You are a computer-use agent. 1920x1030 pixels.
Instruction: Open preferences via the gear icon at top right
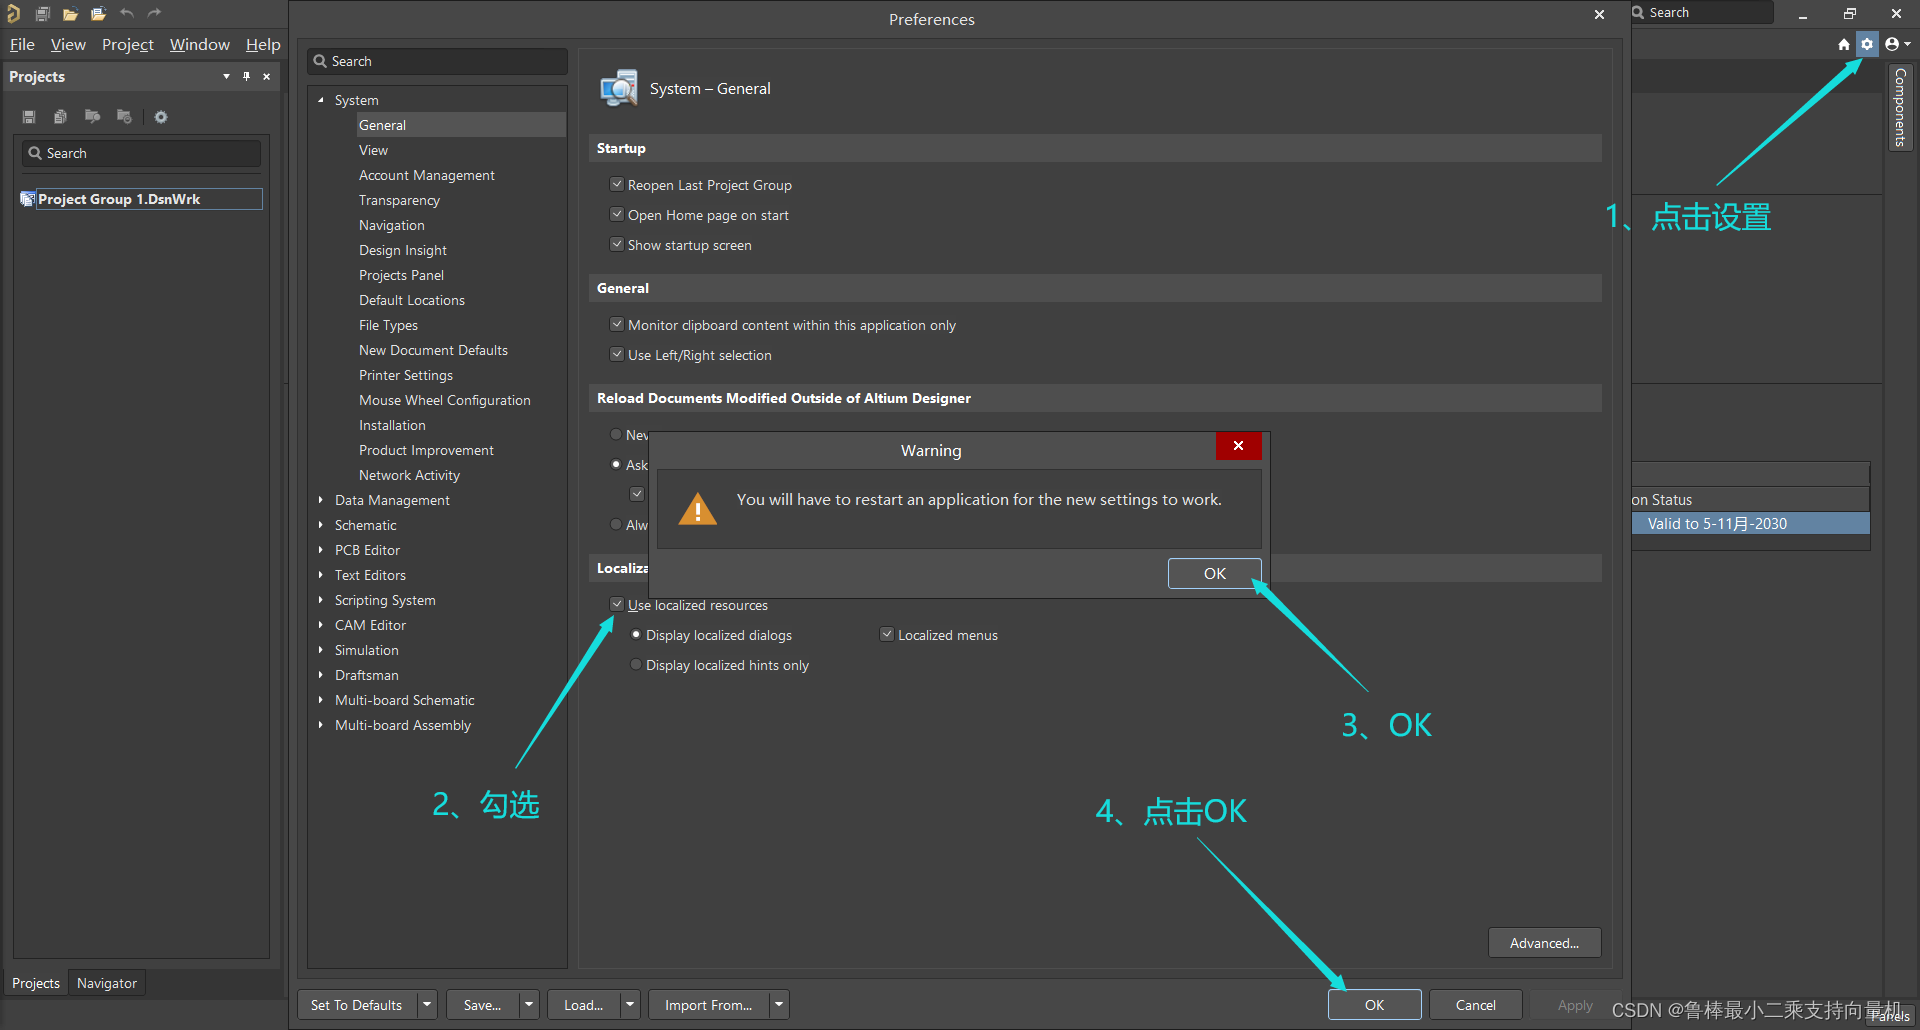pos(1866,44)
